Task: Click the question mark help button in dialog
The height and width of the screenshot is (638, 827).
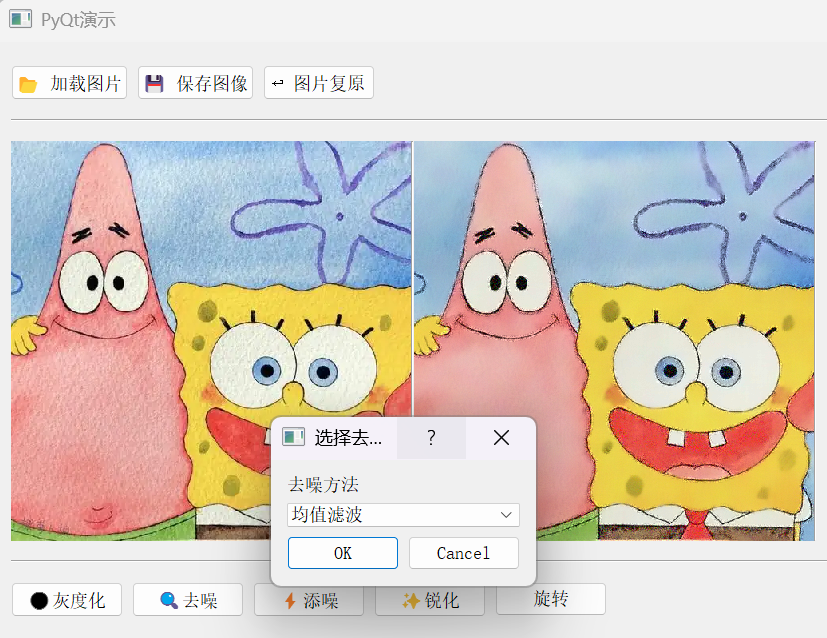Action: point(431,438)
